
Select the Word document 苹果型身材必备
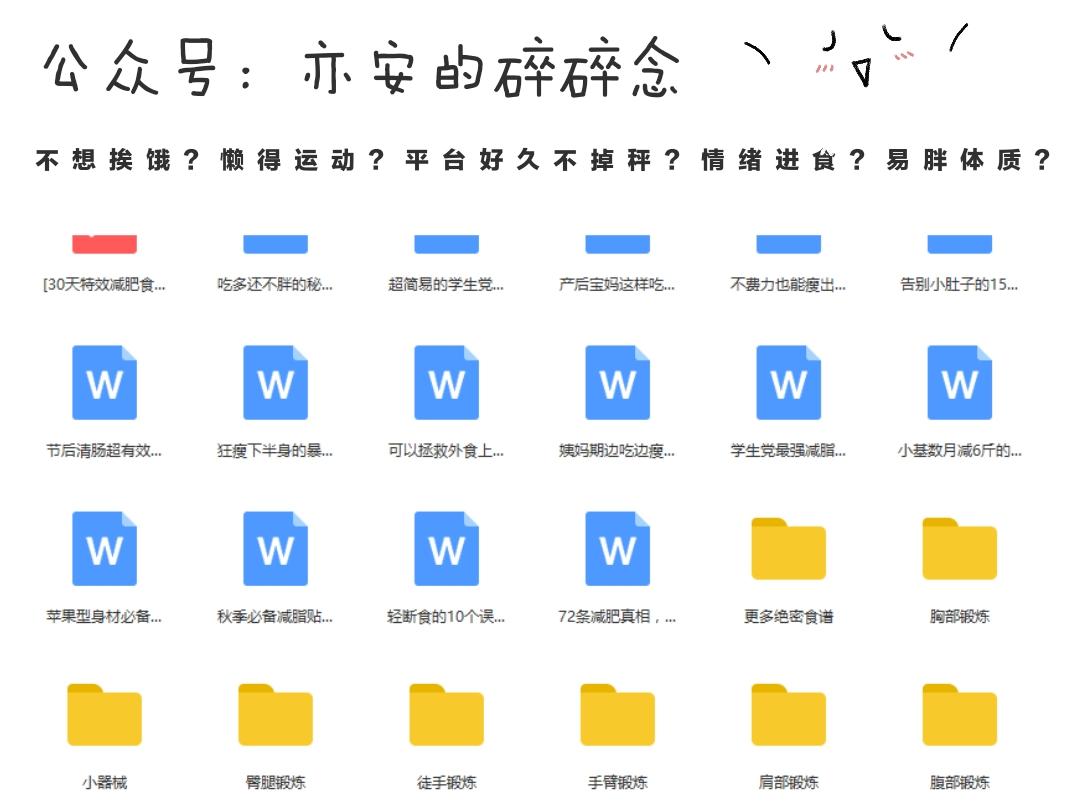coord(103,548)
